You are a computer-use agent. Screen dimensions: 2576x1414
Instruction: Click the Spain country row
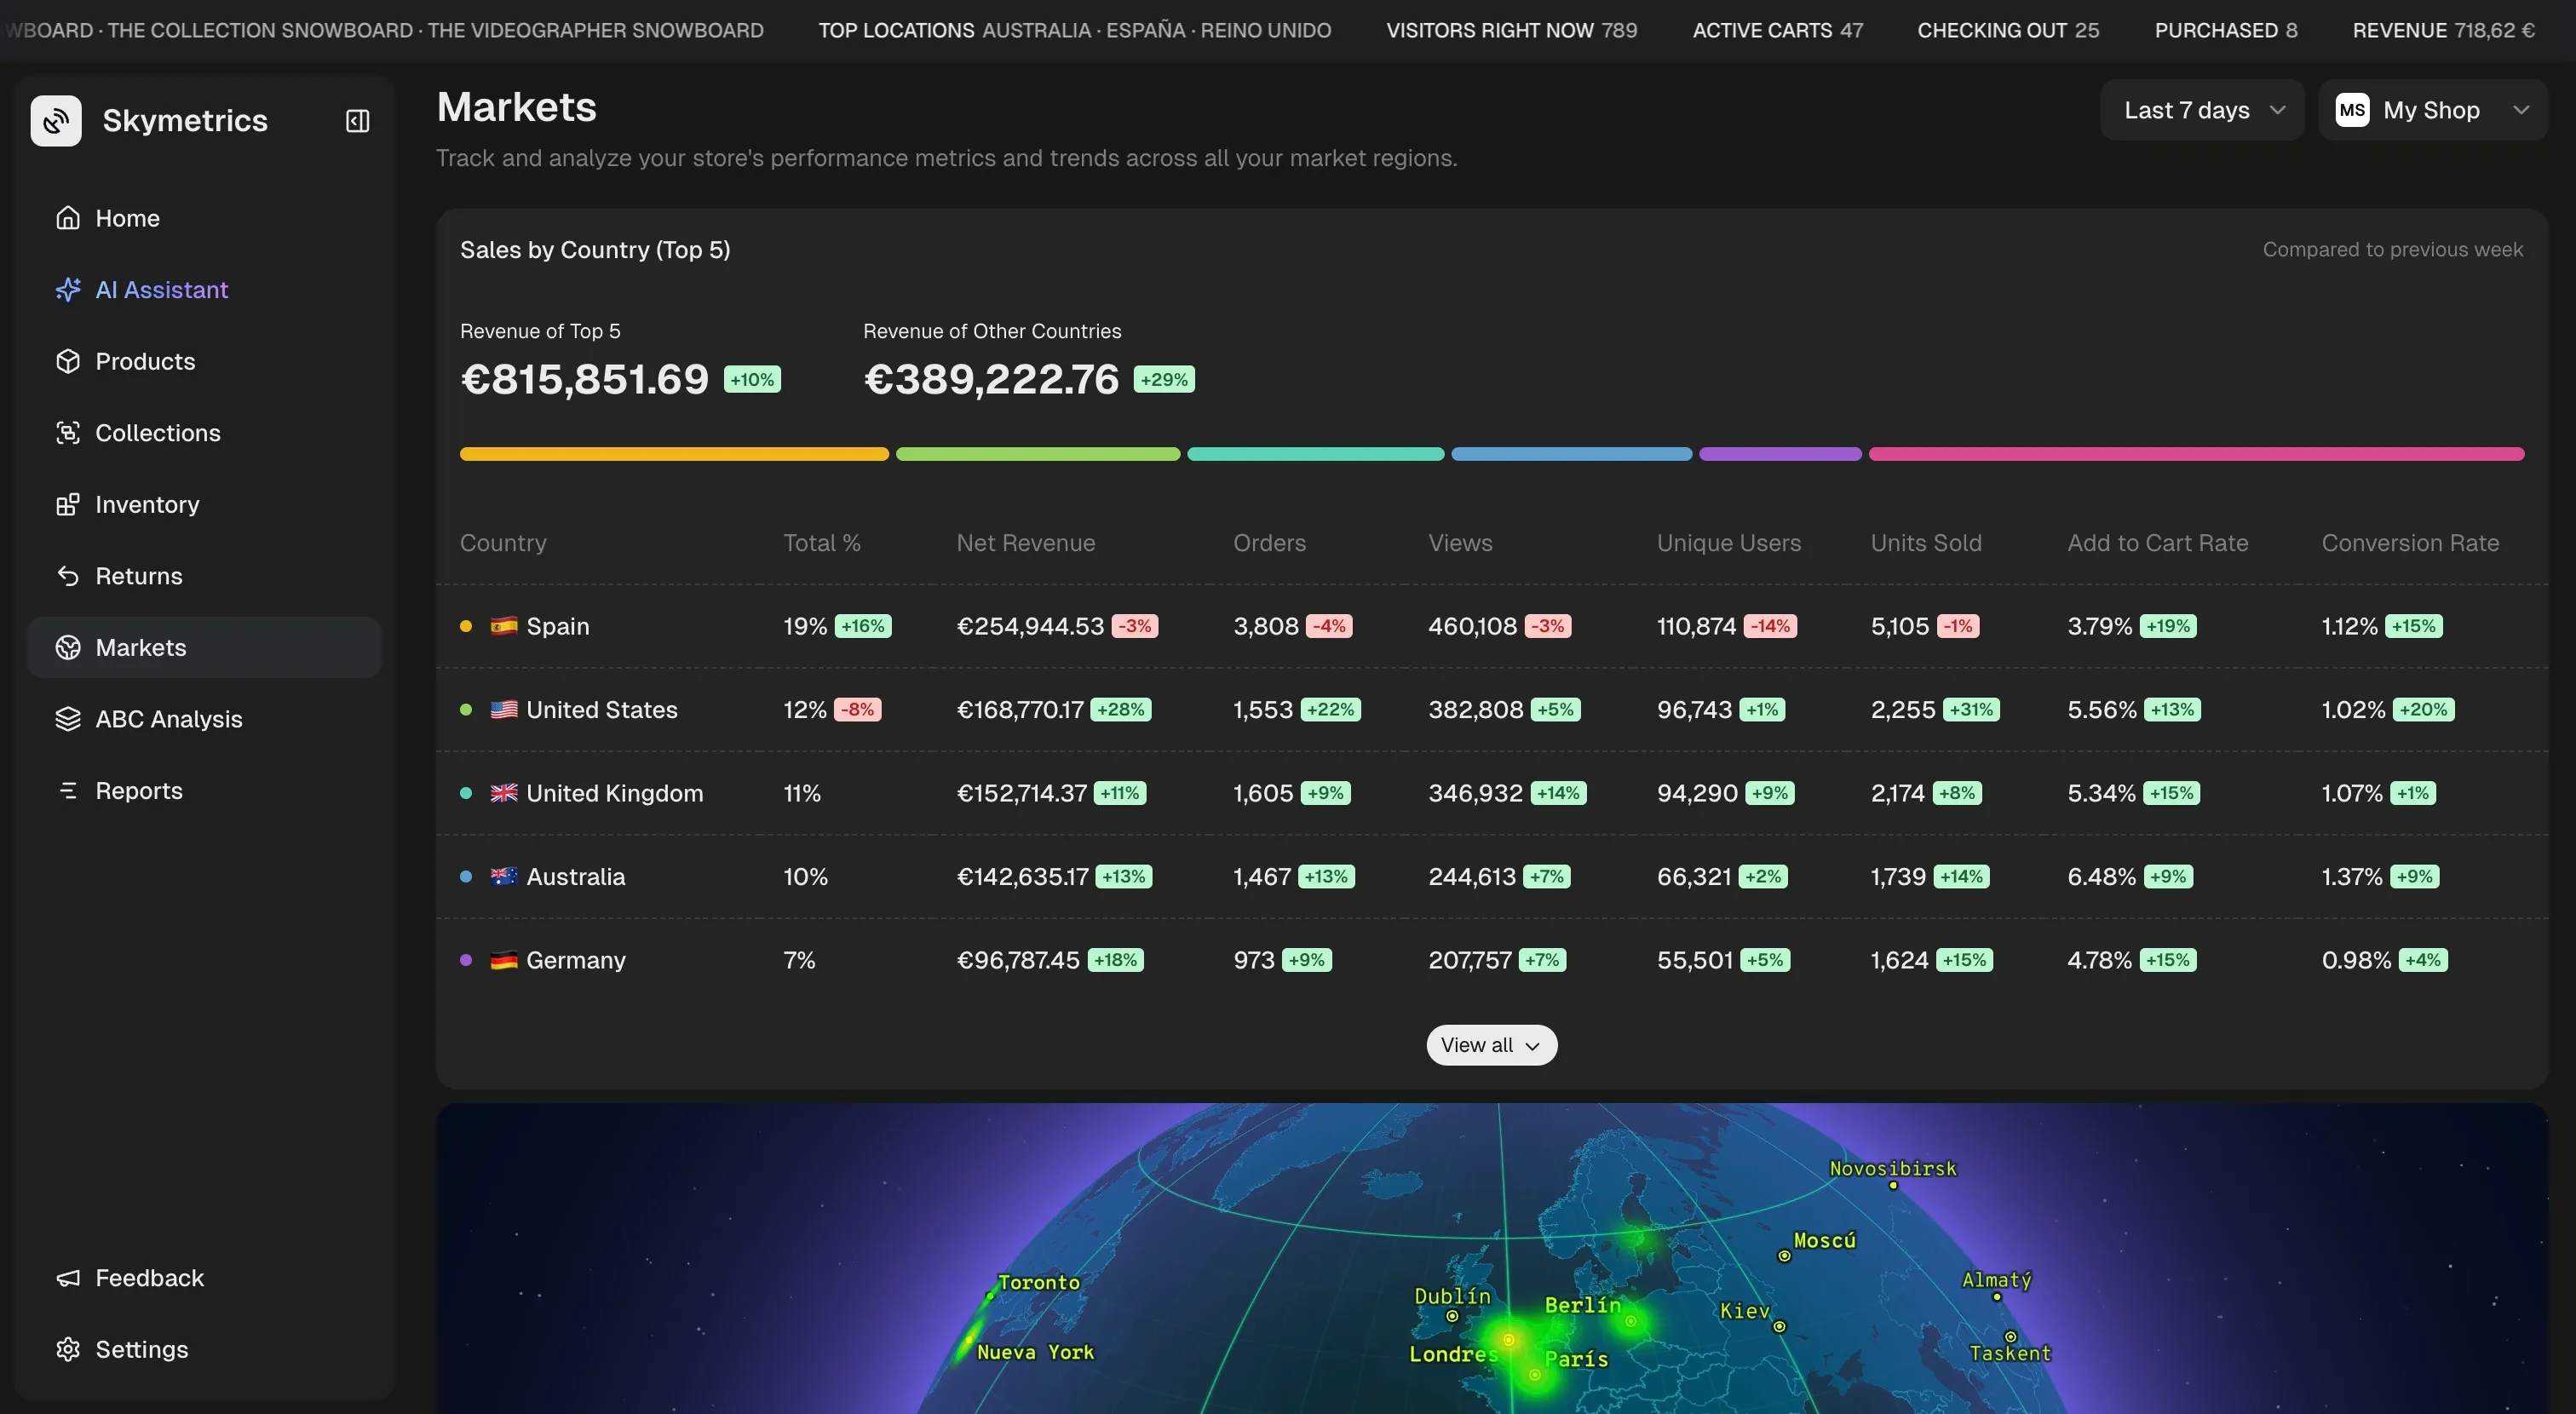[557, 626]
